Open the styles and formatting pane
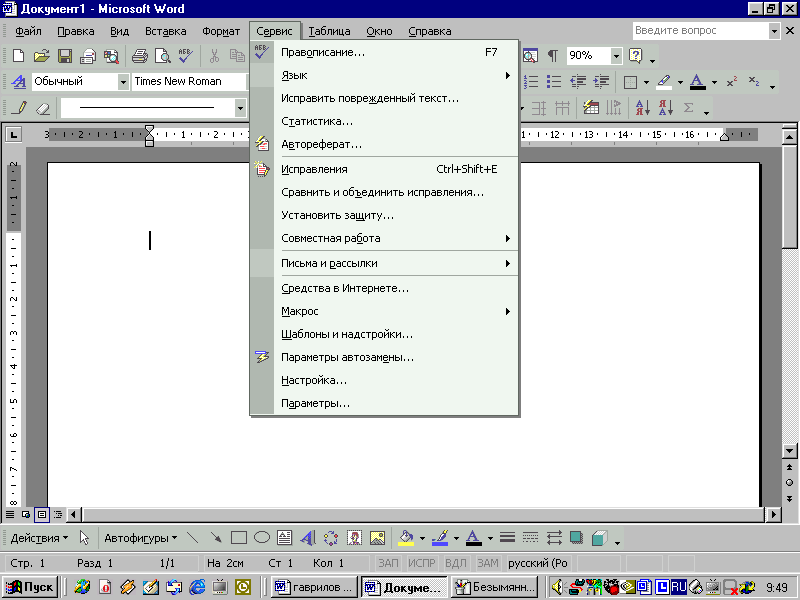 pyautogui.click(x=19, y=82)
